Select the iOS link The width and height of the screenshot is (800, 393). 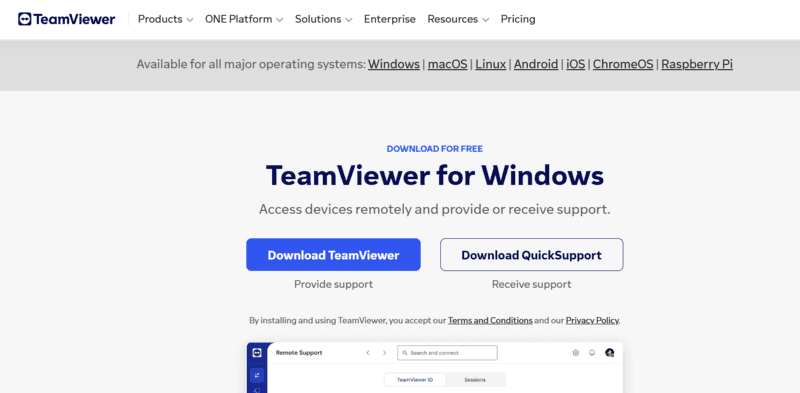pos(576,64)
